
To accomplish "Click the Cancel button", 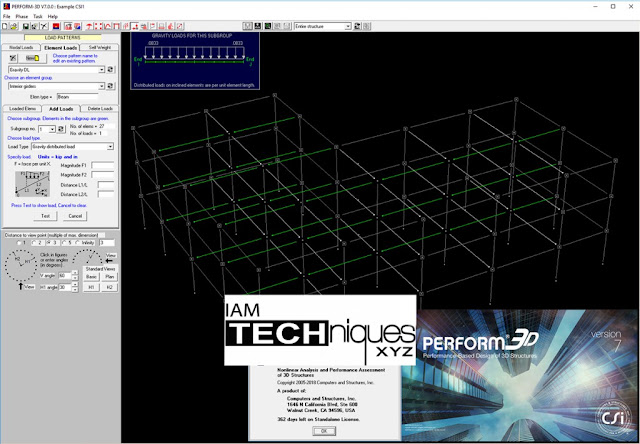I will pyautogui.click(x=75, y=216).
